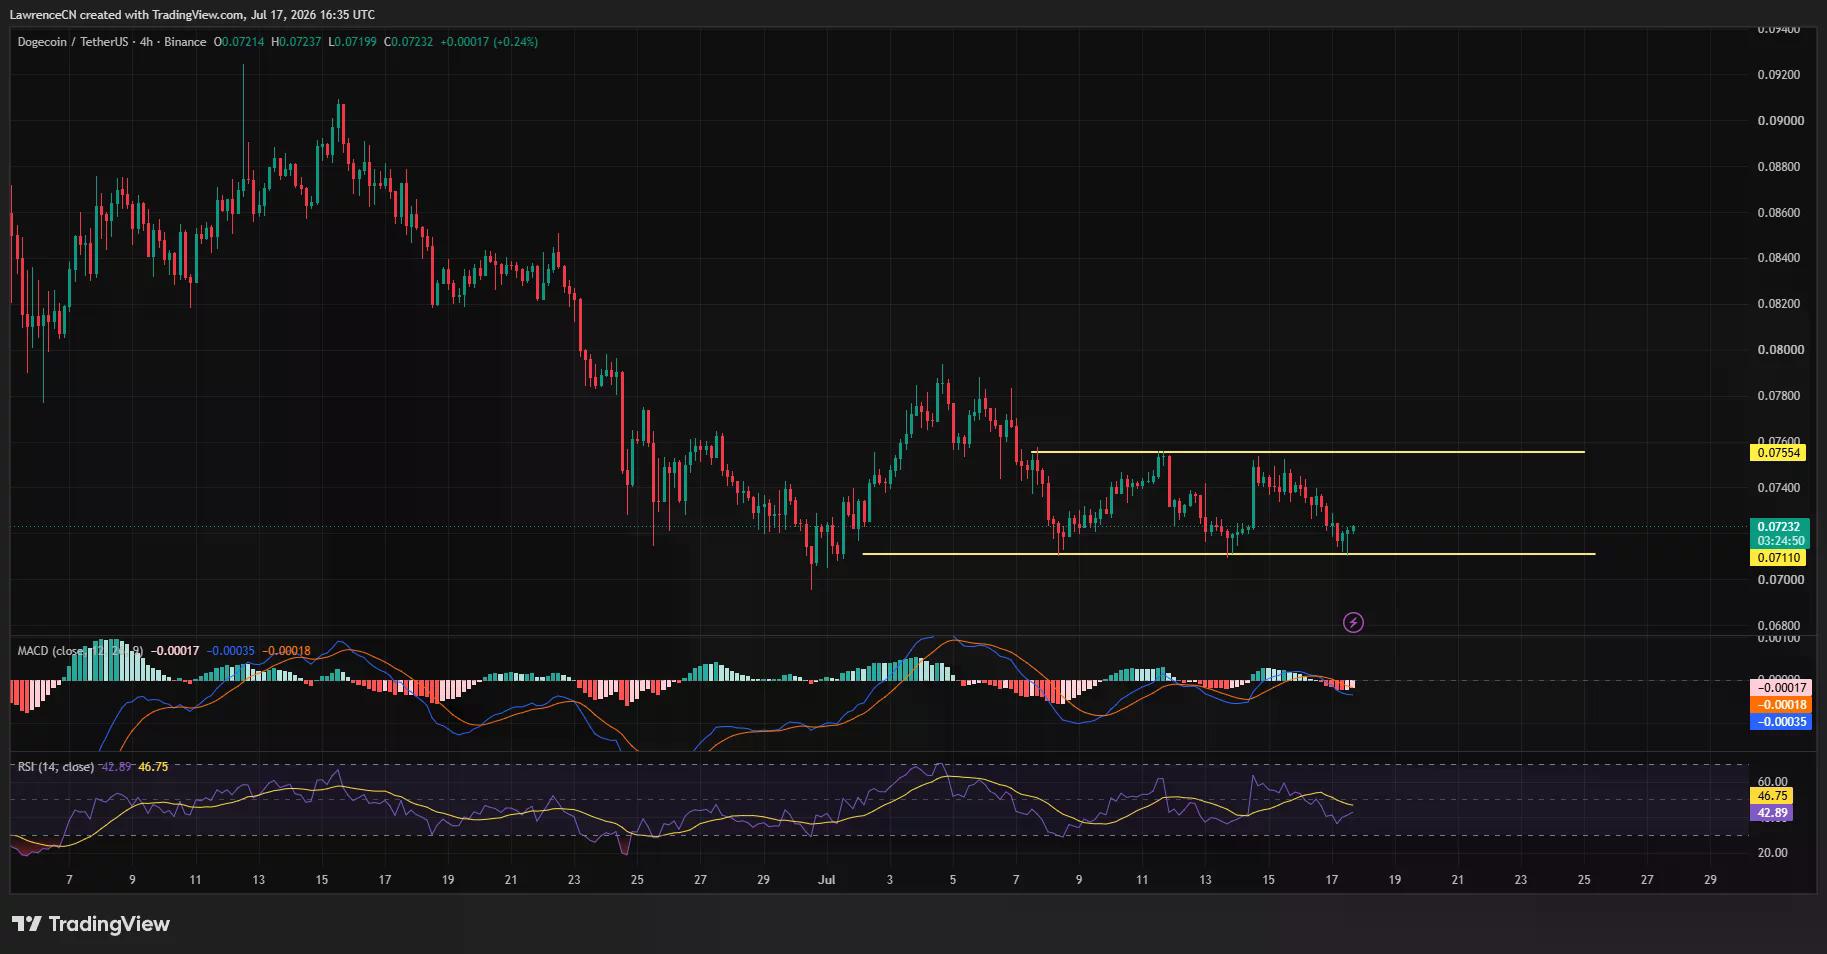Click the +0.00017 (+0.24%) change value
Image resolution: width=1827 pixels, height=954 pixels.
click(489, 42)
